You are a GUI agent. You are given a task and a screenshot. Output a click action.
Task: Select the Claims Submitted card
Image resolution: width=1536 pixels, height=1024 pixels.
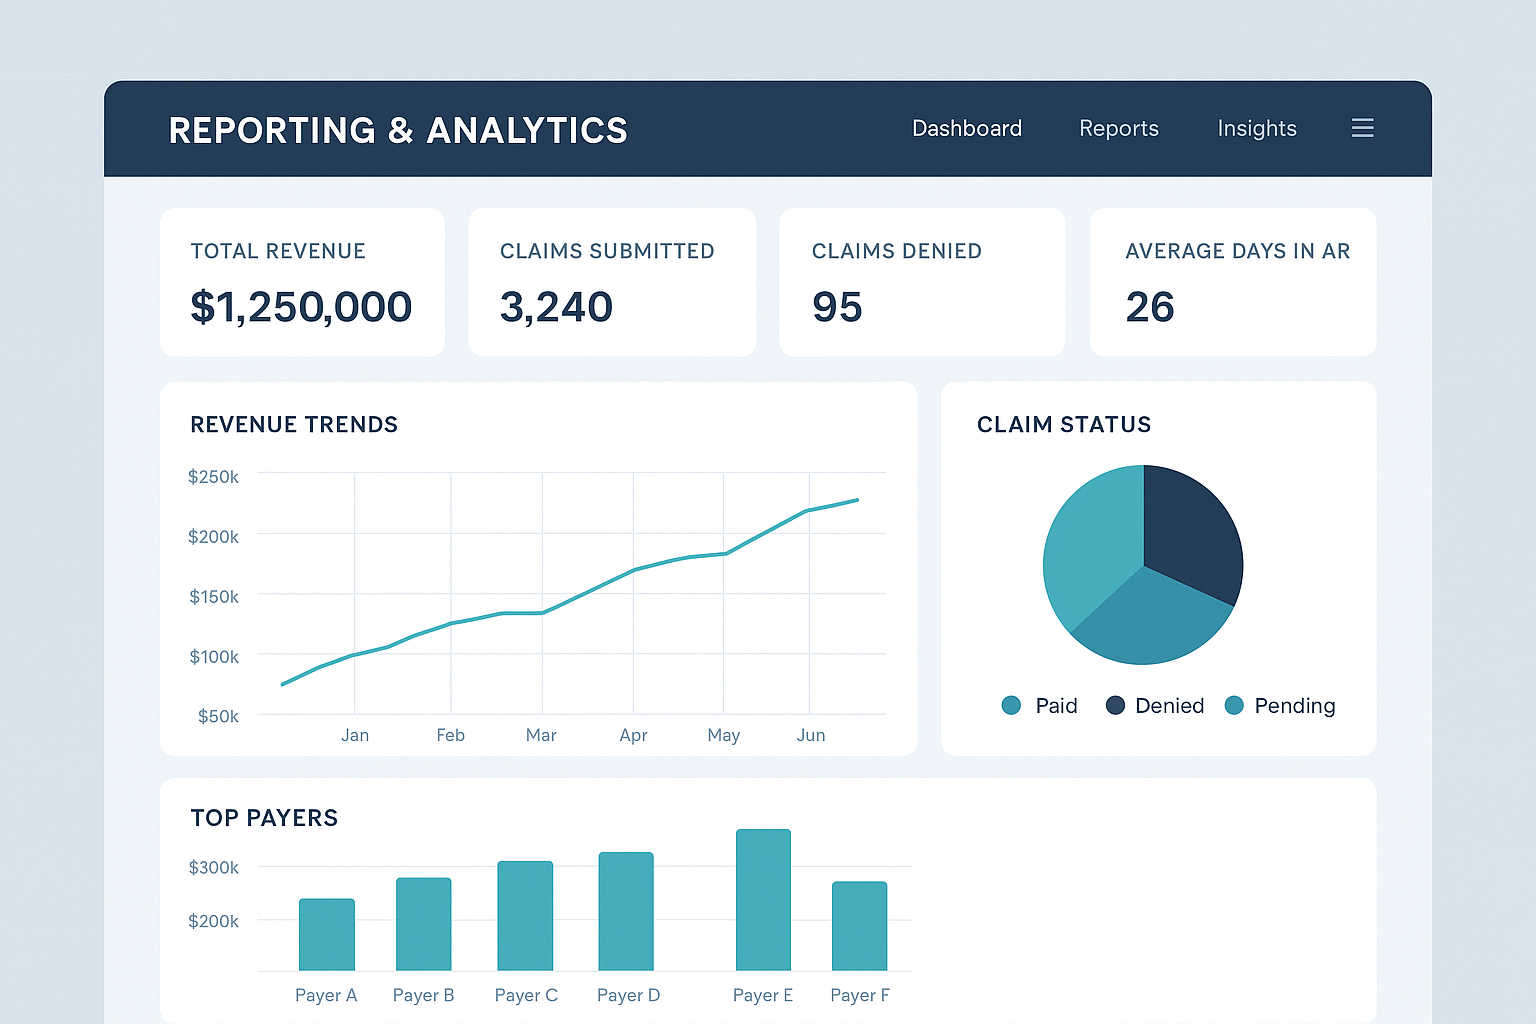[611, 282]
